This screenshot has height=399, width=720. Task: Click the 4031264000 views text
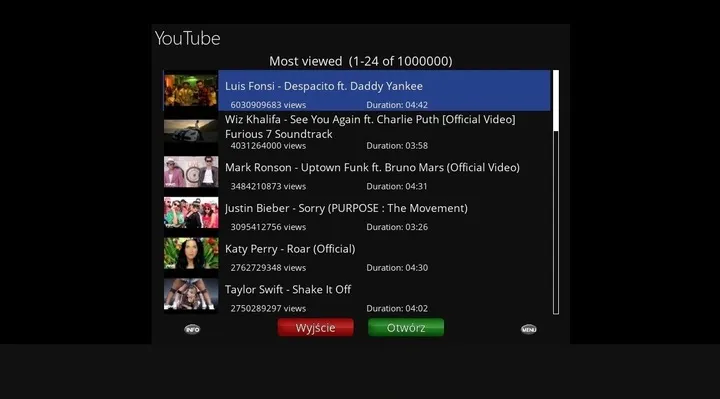[268, 146]
